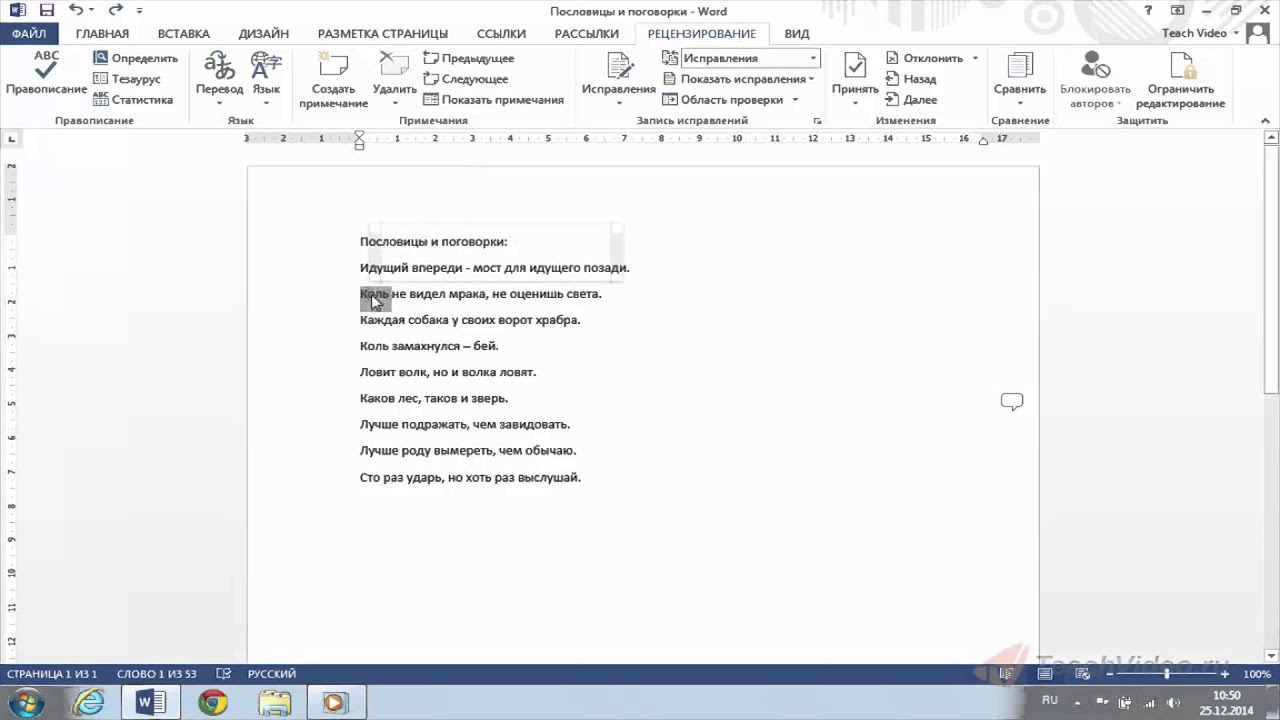Click the Принять accept change icon

(855, 66)
